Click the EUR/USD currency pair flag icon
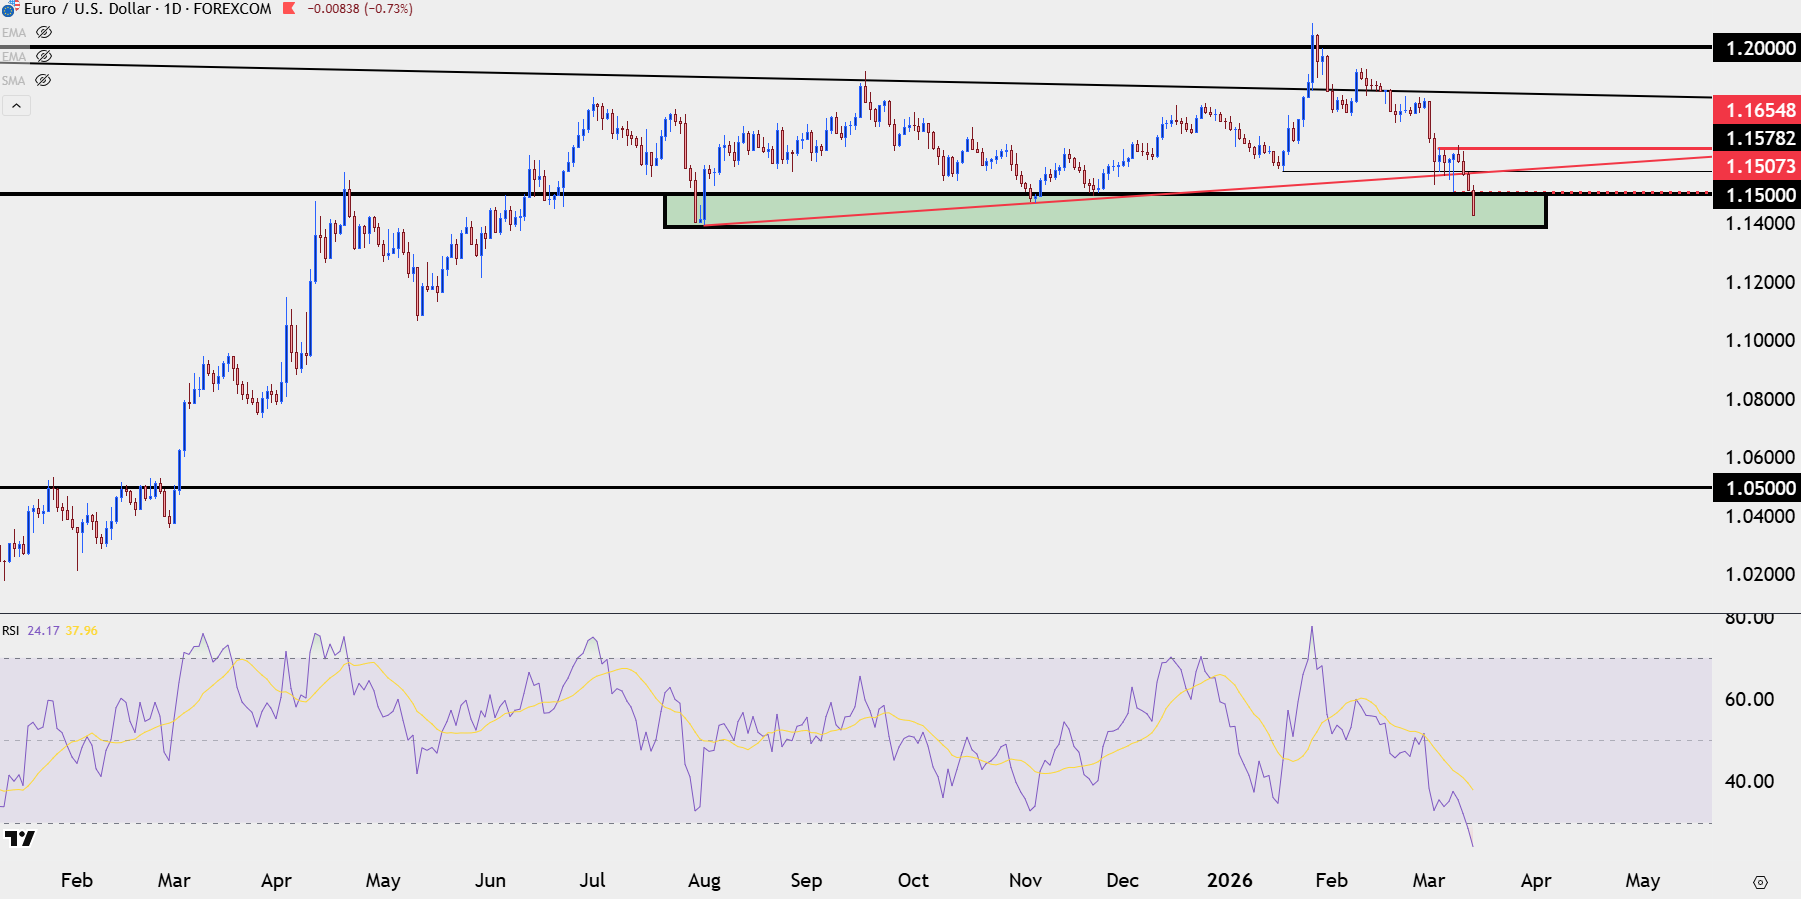The width and height of the screenshot is (1801, 899). coord(10,8)
